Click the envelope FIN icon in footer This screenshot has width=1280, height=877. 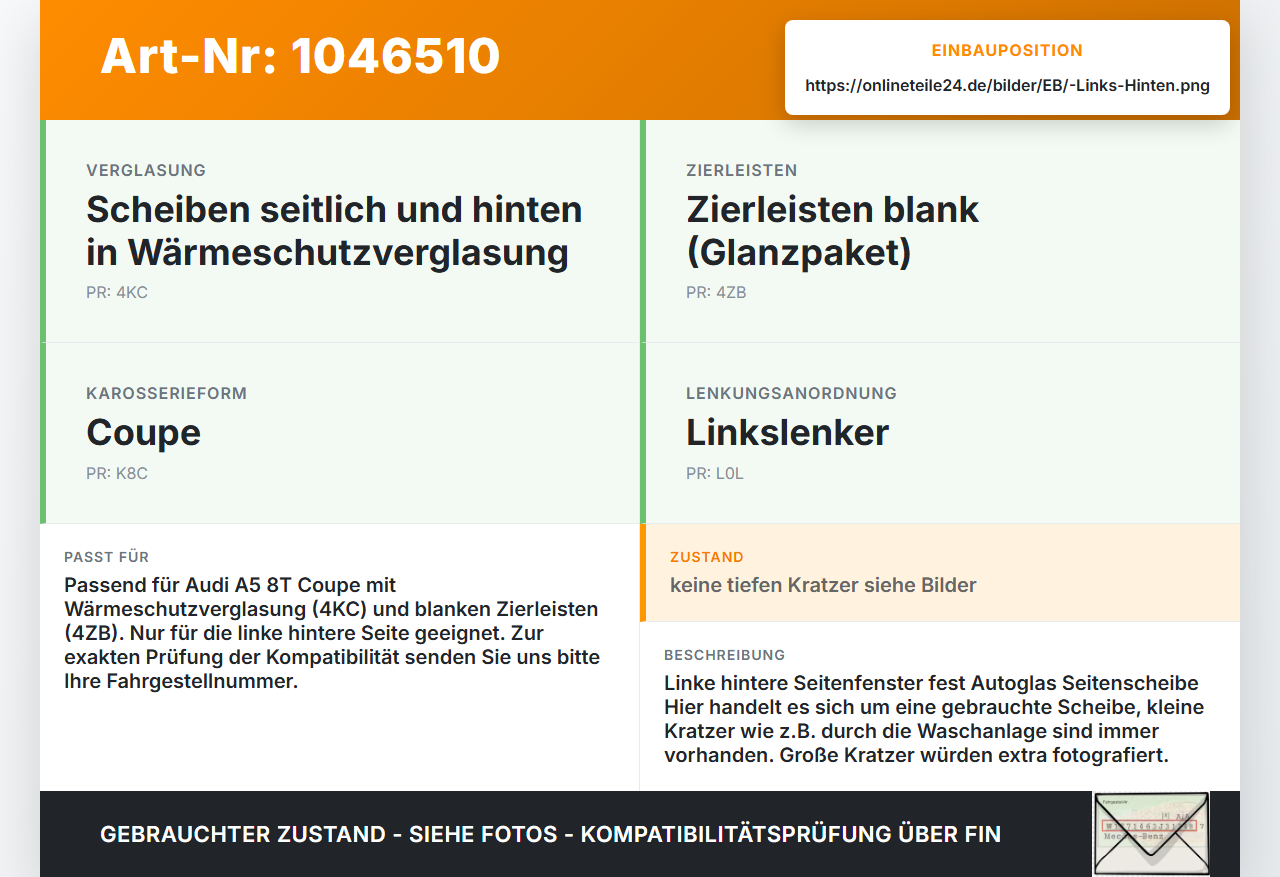[1151, 834]
